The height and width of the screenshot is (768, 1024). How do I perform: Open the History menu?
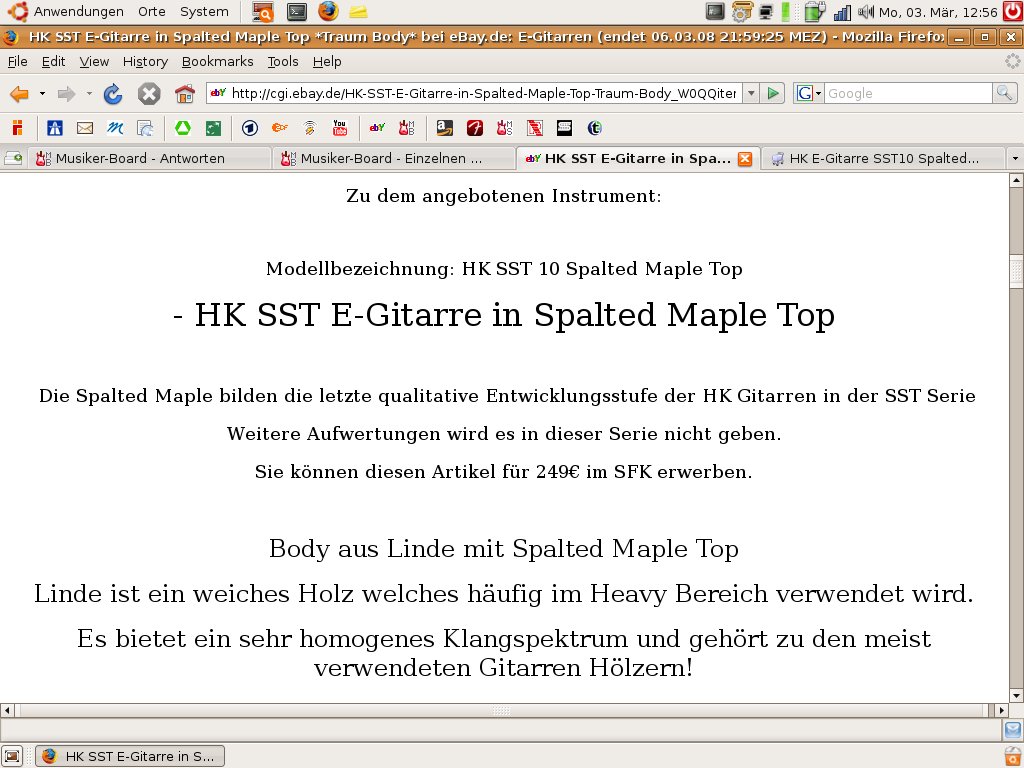(x=145, y=61)
